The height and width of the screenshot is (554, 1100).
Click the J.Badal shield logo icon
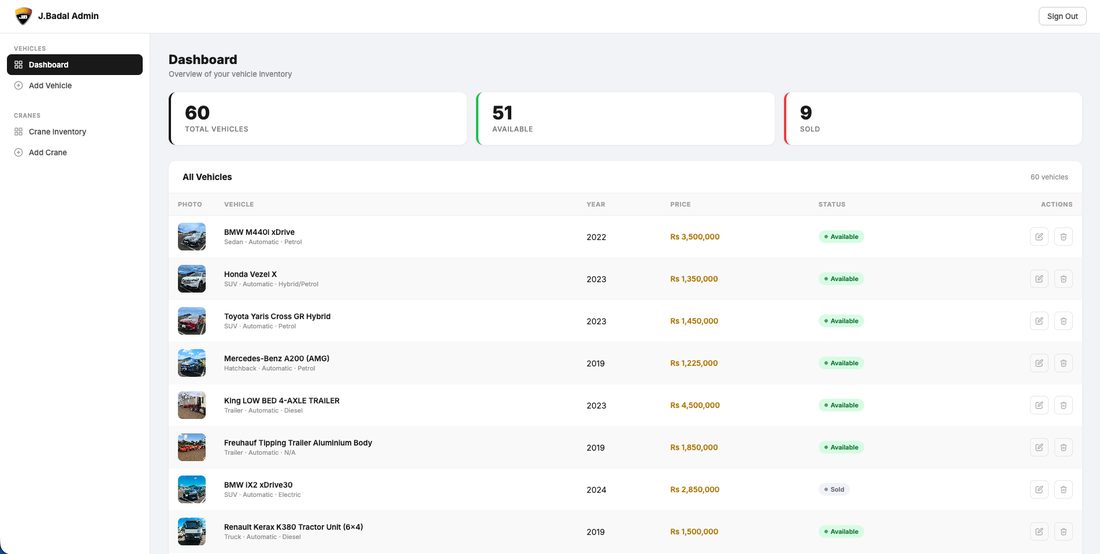point(23,15)
